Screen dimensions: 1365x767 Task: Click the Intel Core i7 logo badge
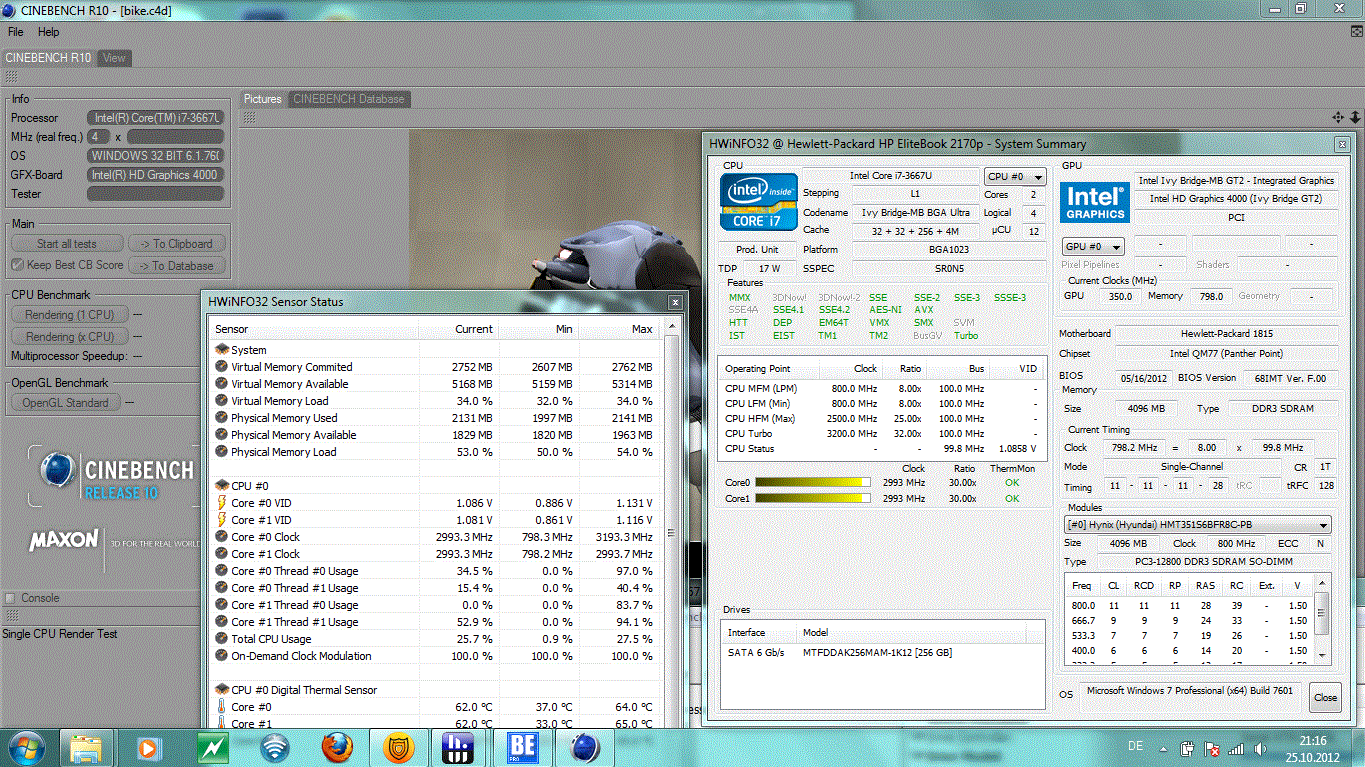[758, 201]
